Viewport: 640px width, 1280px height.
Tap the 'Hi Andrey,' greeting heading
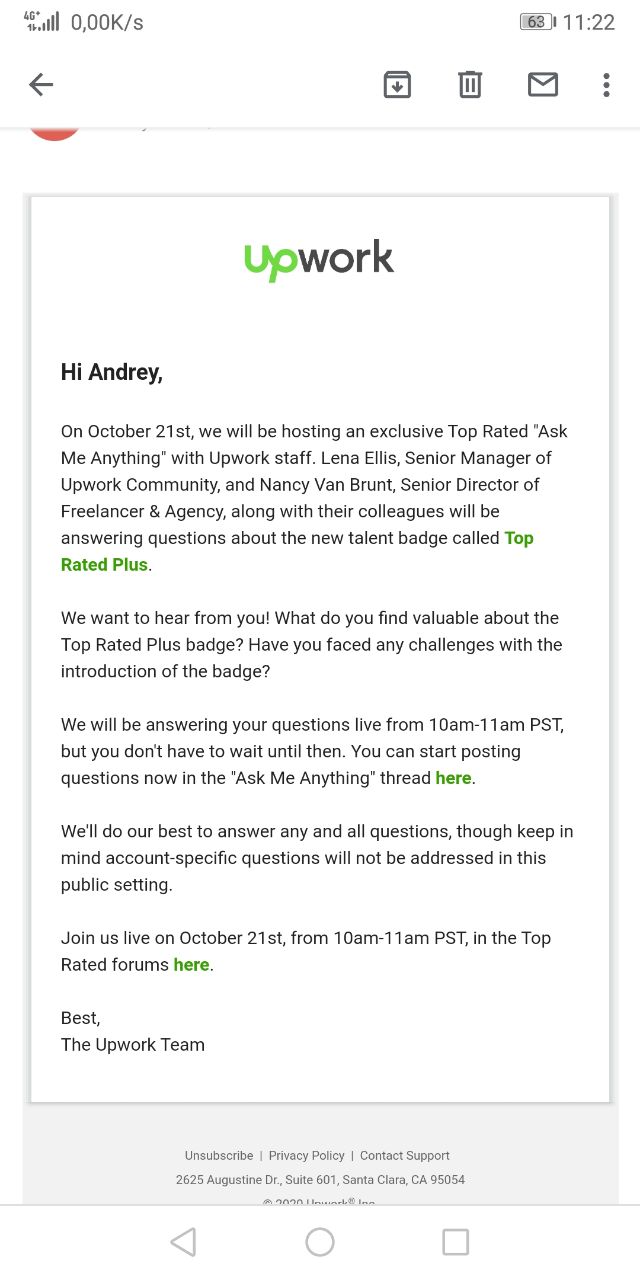coord(111,373)
